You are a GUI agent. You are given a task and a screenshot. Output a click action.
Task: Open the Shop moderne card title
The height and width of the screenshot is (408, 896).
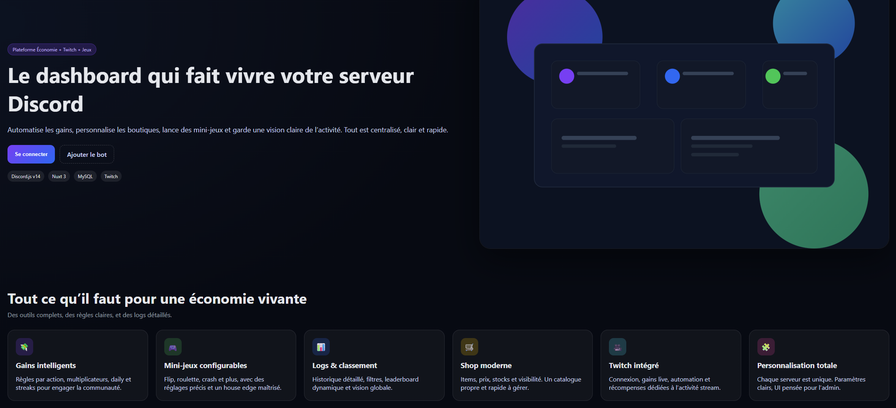coord(486,366)
